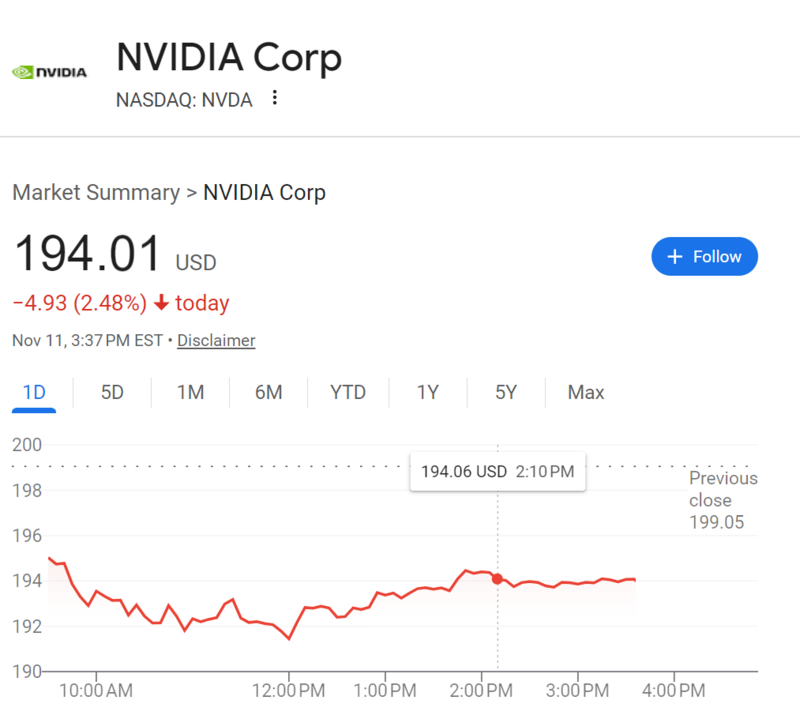Click the 194.06 USD chart tooltip

click(497, 471)
